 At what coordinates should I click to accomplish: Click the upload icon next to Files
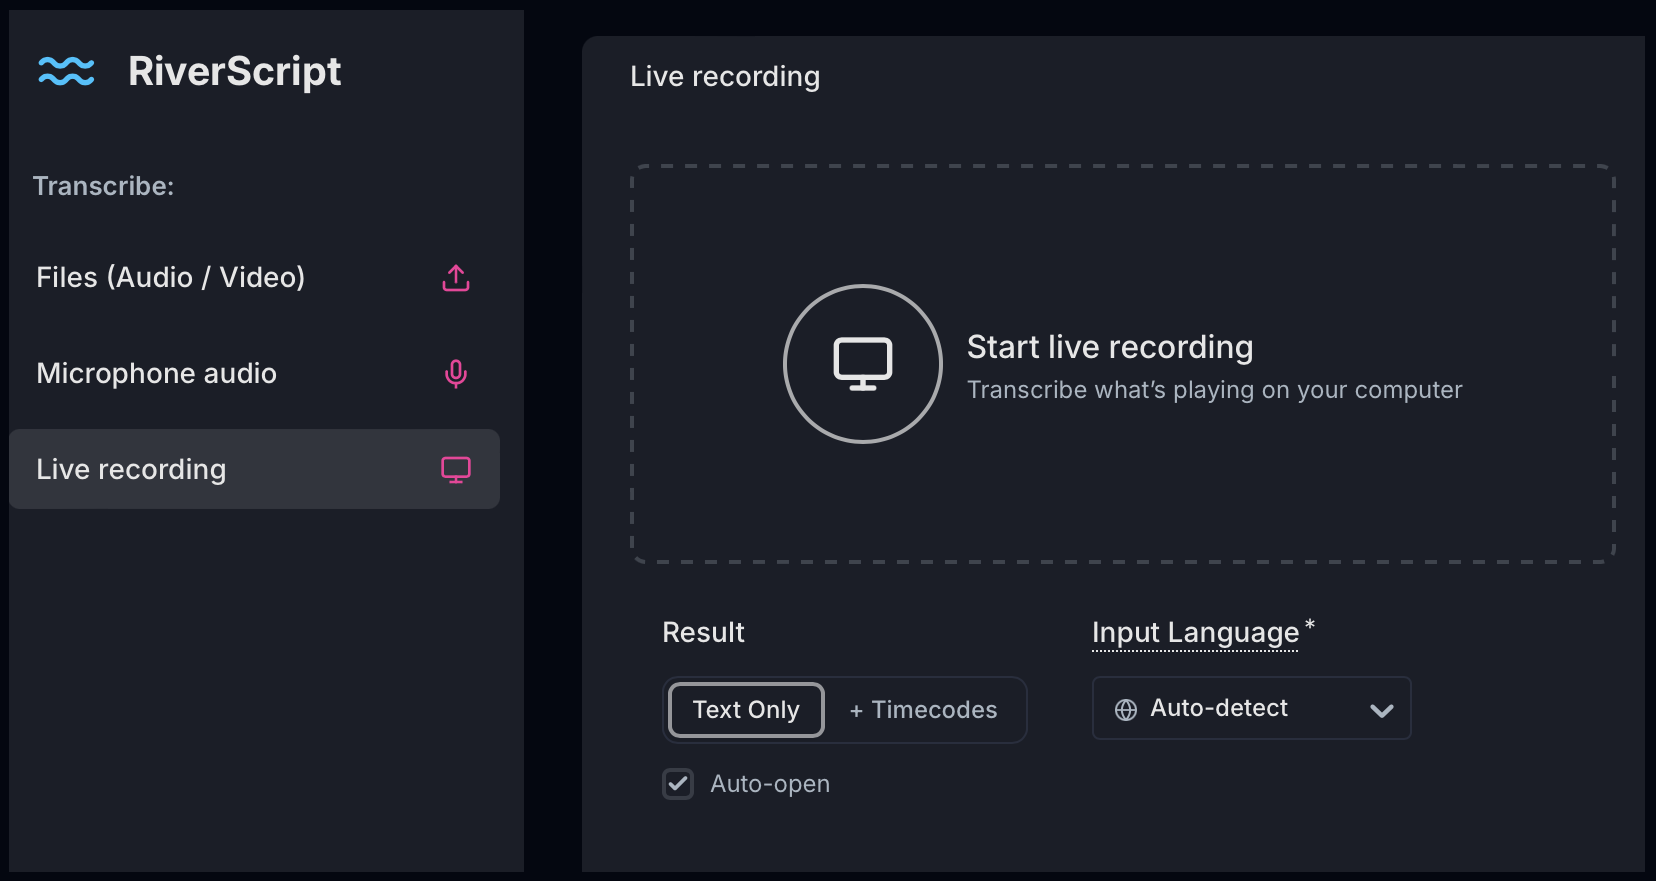(456, 278)
